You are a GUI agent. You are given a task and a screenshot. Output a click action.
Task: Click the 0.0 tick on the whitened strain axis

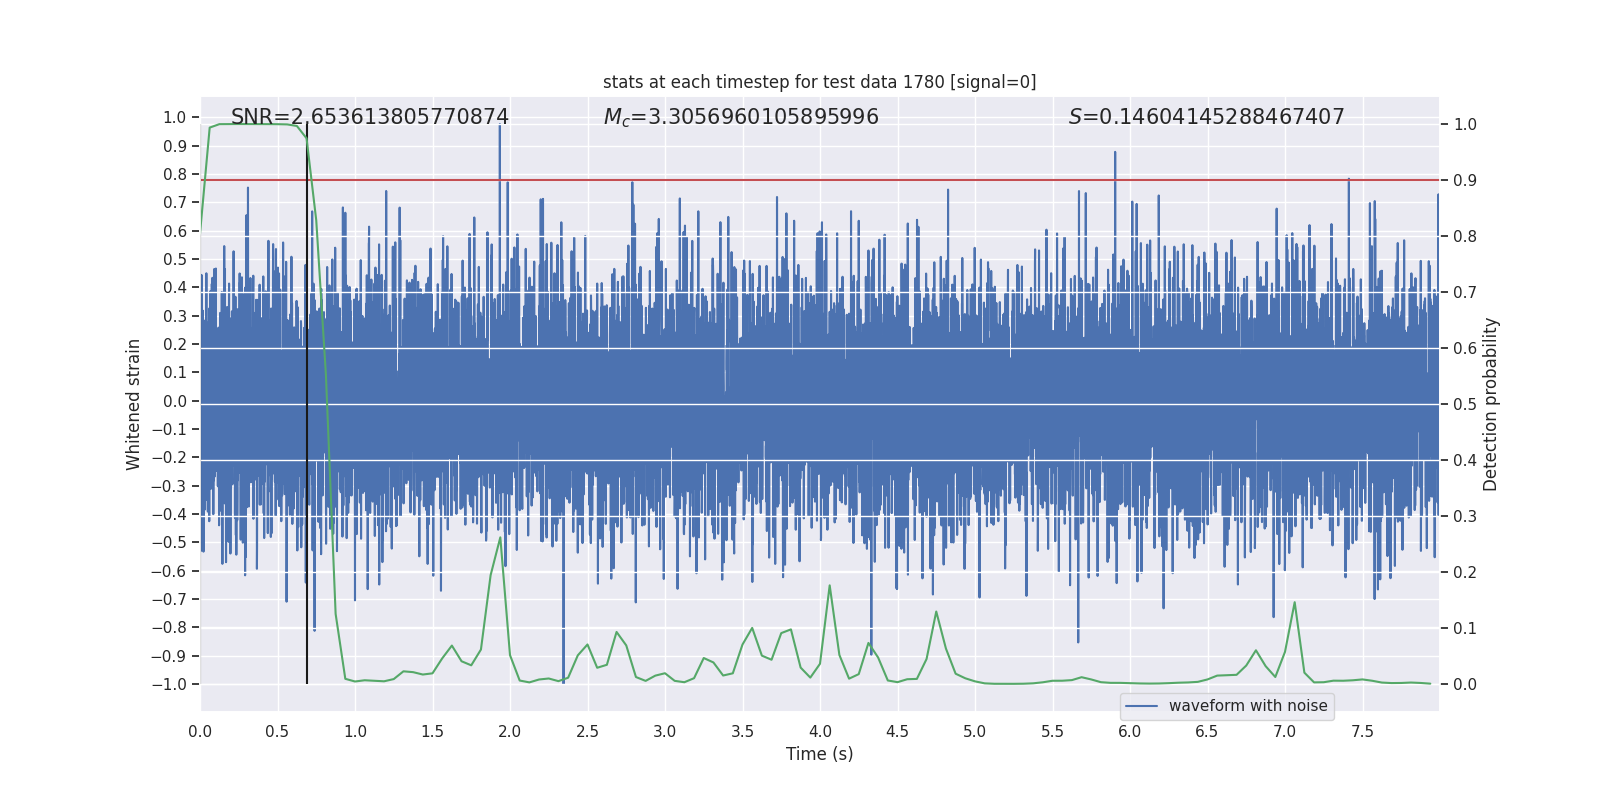[x=175, y=401]
